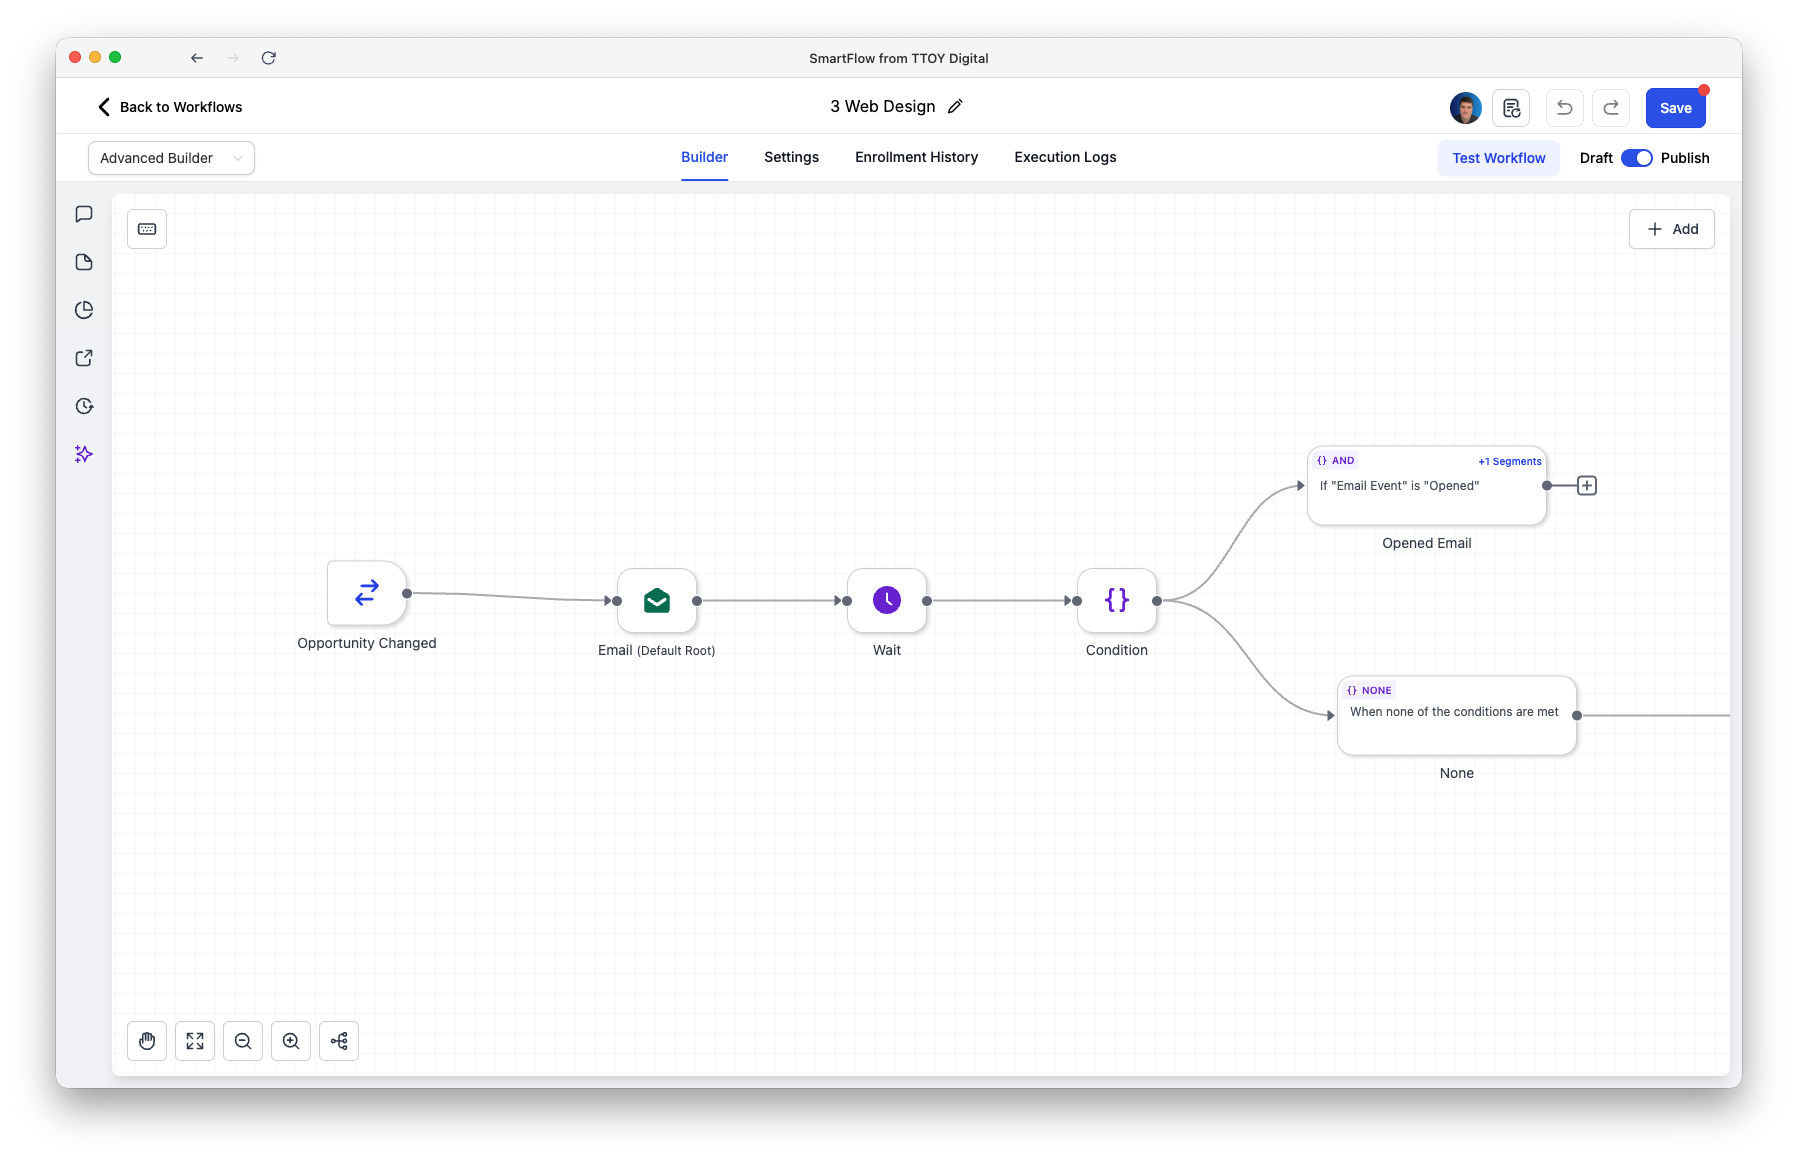The height and width of the screenshot is (1162, 1798).
Task: Expand the +1 Segments on Opened Email branch
Action: click(1509, 461)
